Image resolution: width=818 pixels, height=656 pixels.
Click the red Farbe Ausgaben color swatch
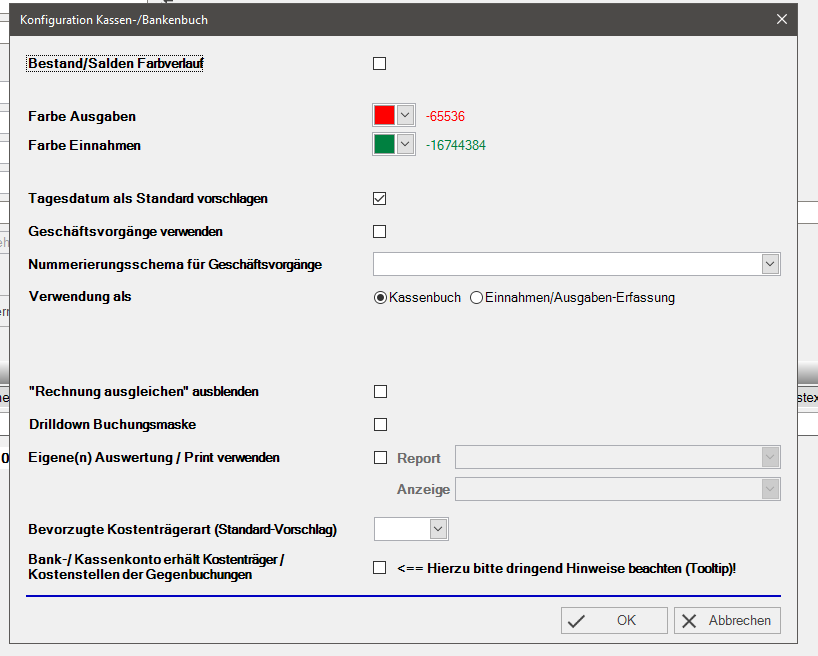click(x=385, y=115)
